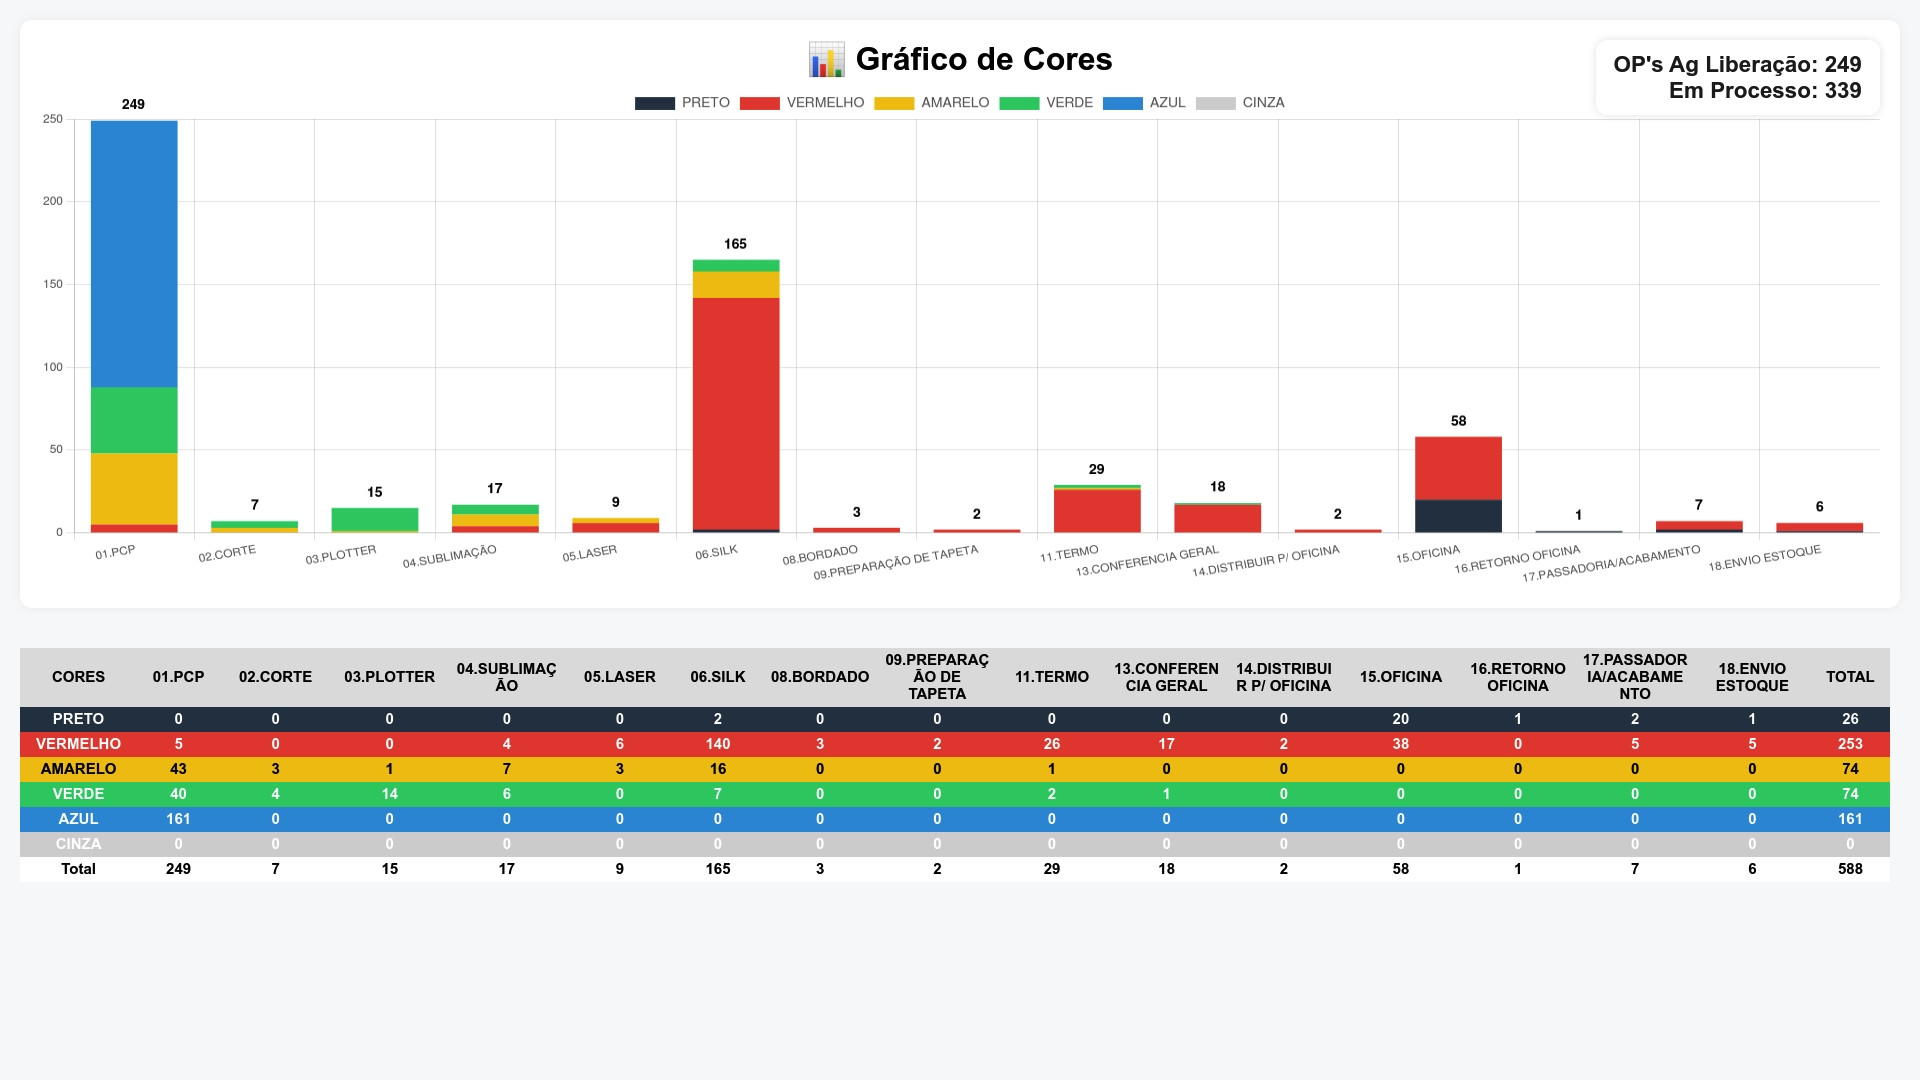Viewport: 1920px width, 1080px height.
Task: Click the 15.OFICINA column header
Action: [x=1400, y=677]
